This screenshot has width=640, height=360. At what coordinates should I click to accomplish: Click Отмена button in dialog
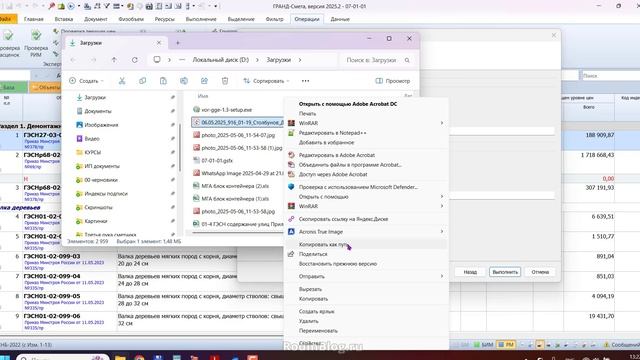tap(540, 272)
